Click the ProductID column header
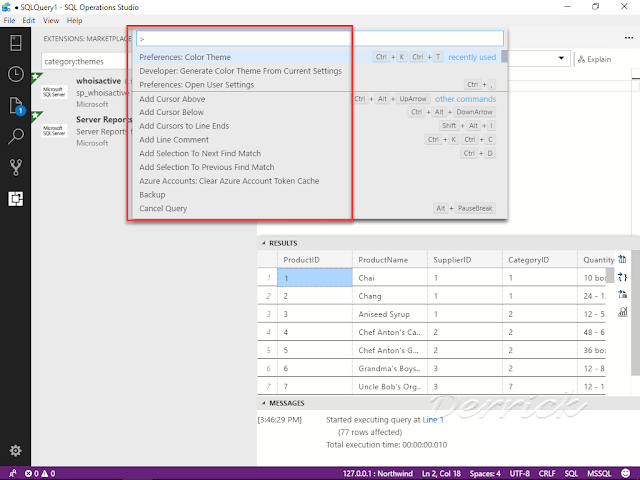Screen dimensions: 640x480 tap(315, 260)
